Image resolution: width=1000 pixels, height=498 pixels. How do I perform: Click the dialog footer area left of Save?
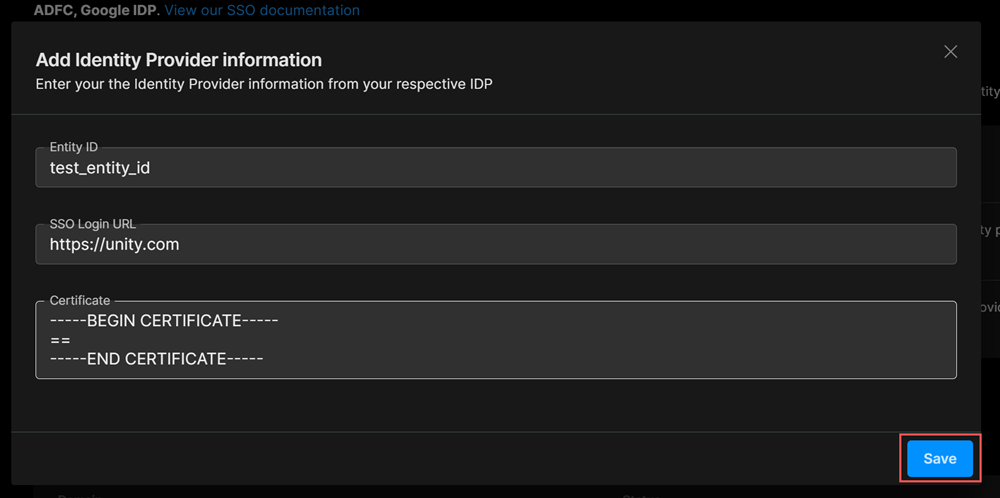click(x=450, y=458)
